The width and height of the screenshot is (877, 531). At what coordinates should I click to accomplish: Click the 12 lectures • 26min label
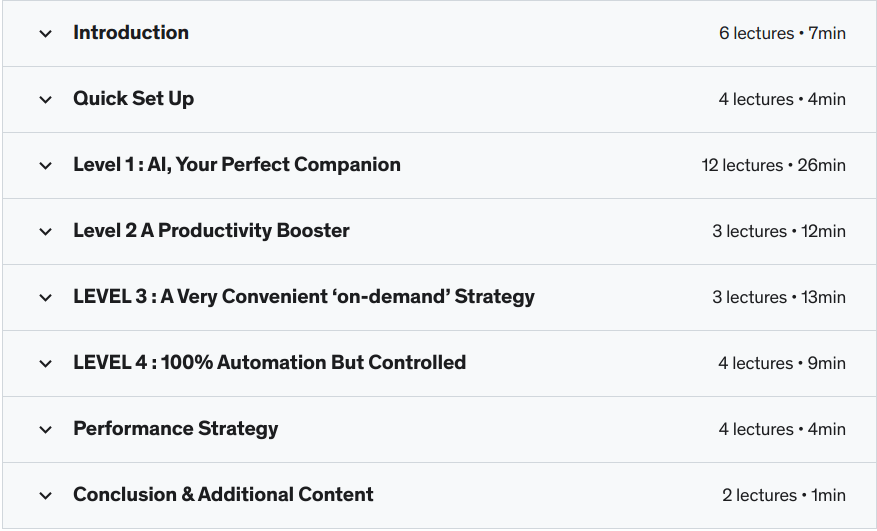(x=773, y=165)
